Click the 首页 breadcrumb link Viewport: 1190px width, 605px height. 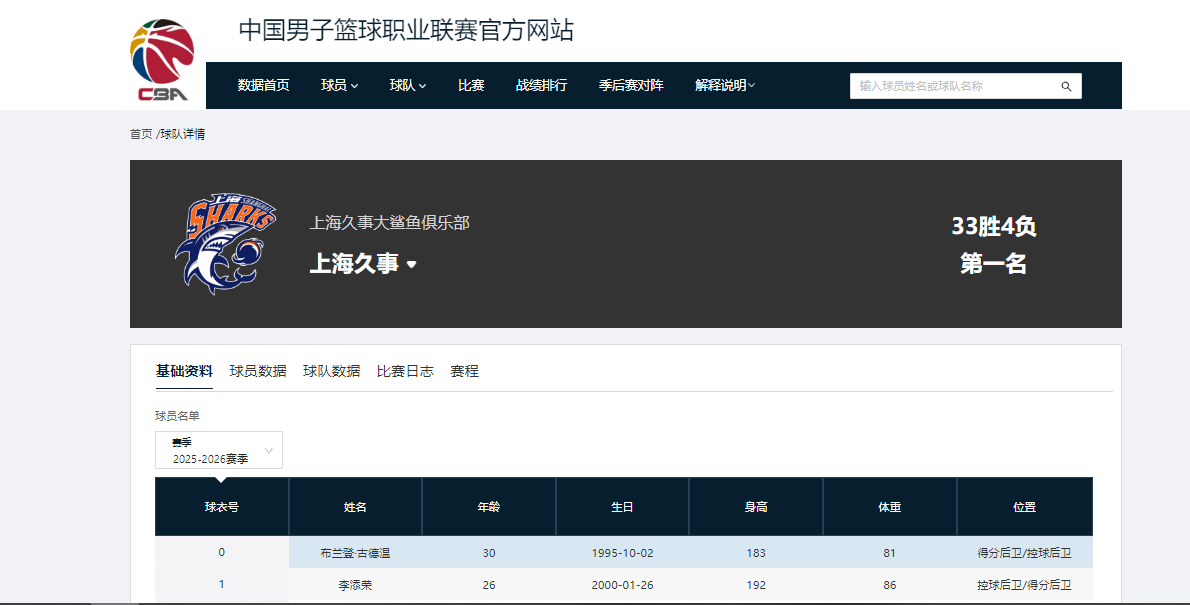141,134
